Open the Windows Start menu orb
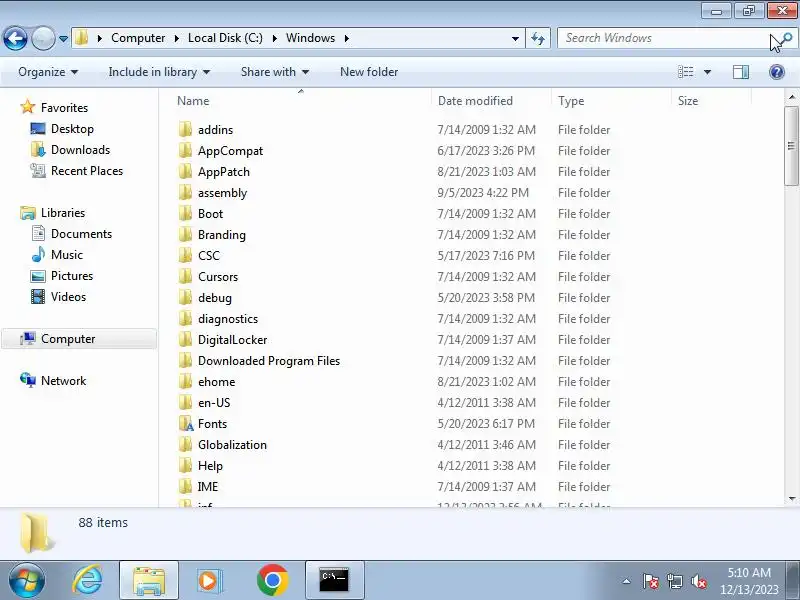800x600 pixels. [x=27, y=580]
